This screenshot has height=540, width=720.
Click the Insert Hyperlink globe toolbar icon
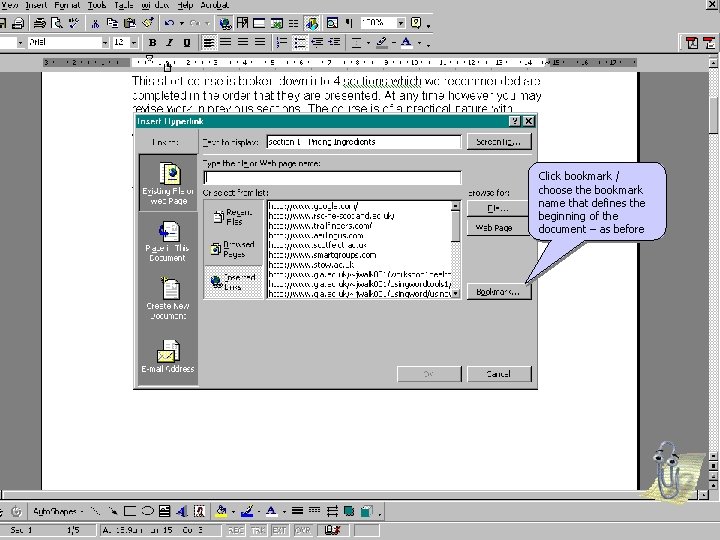pyautogui.click(x=225, y=22)
